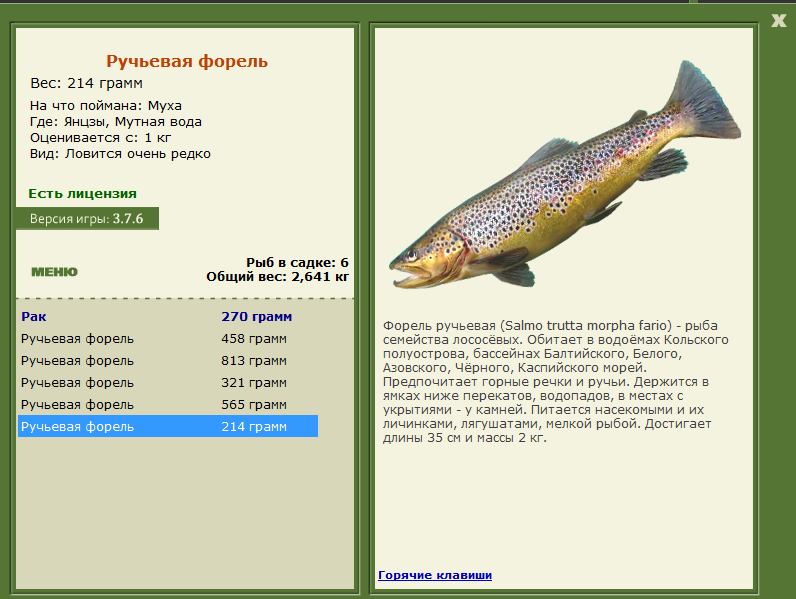
Task: Click Общий вес: 2,641 кг total
Action: click(x=277, y=277)
